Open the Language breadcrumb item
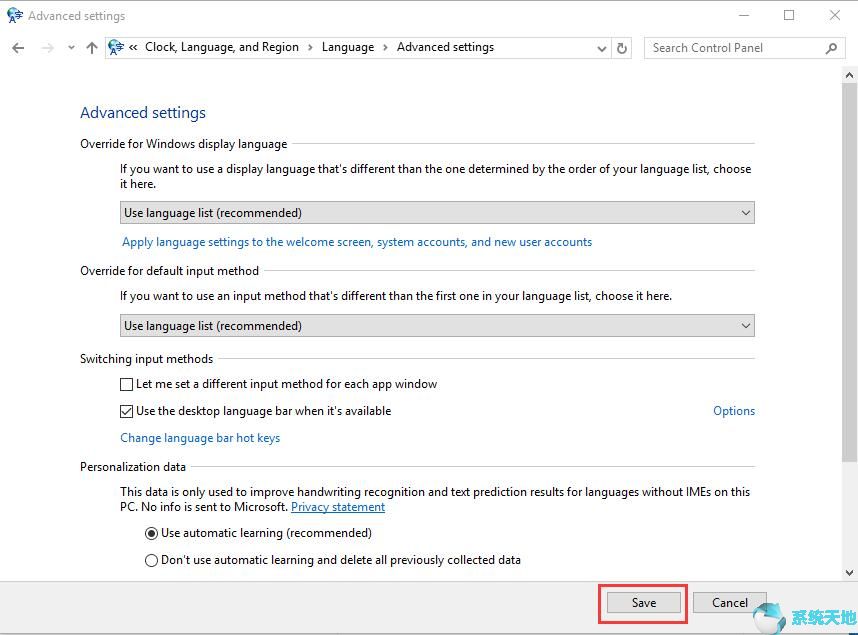858x635 pixels. [348, 47]
